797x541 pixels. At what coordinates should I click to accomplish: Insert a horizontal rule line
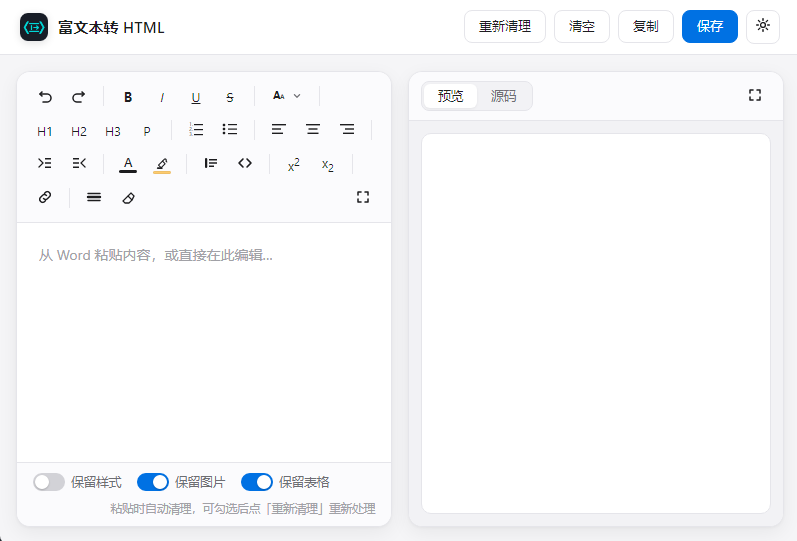click(94, 197)
